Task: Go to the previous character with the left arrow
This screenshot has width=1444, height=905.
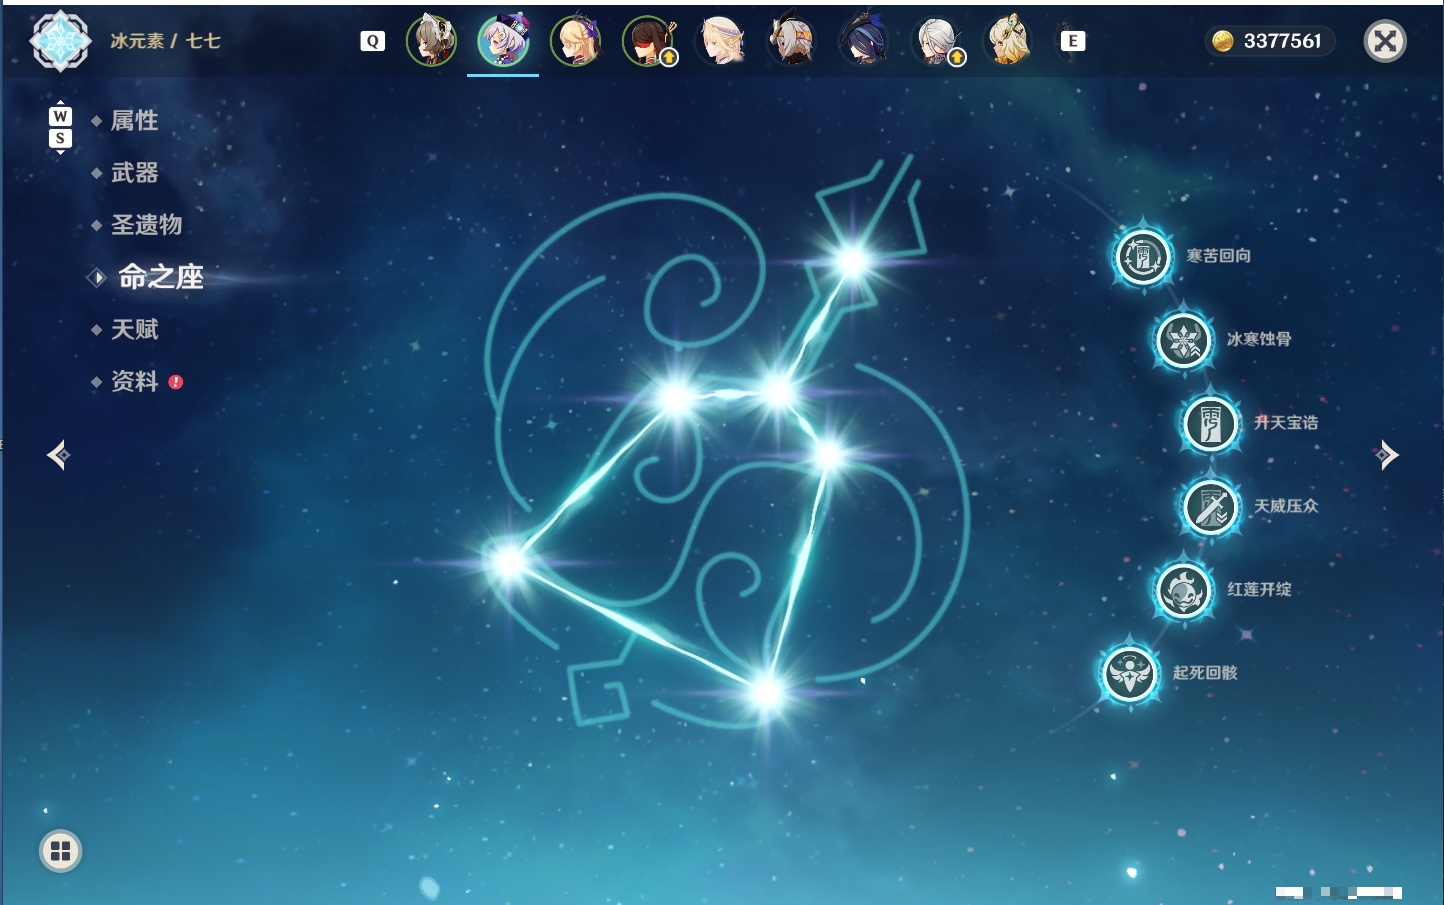Action: tap(58, 455)
